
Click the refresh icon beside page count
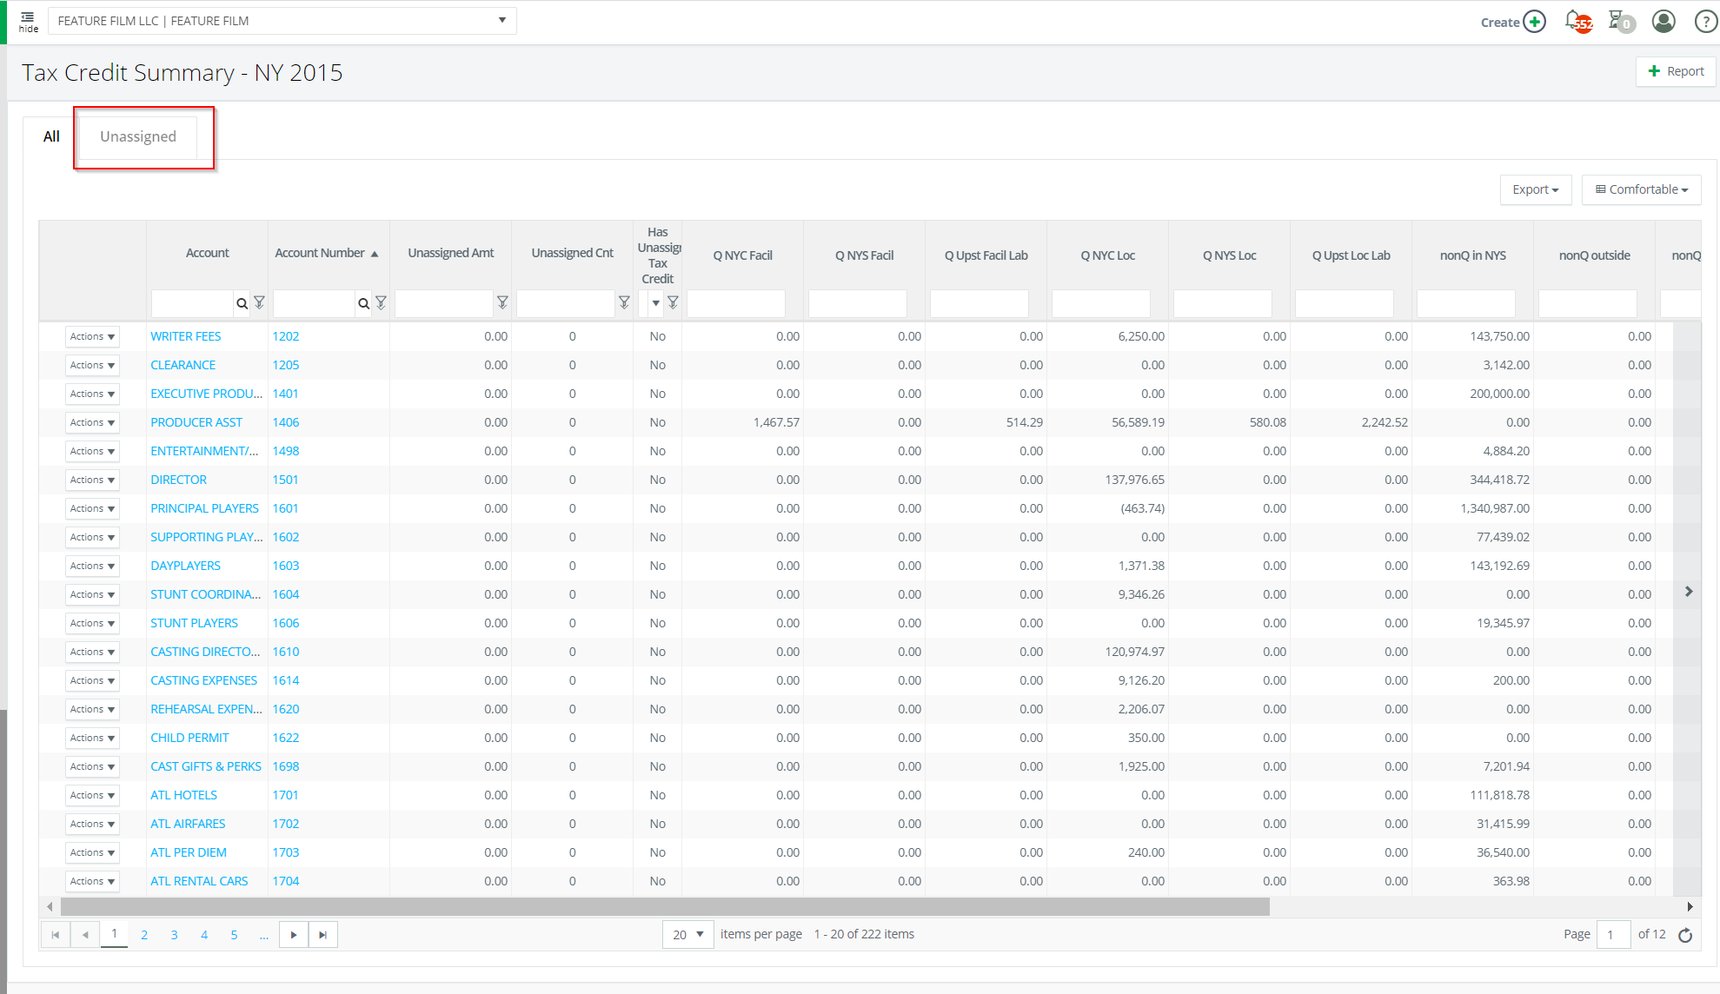coord(1685,935)
